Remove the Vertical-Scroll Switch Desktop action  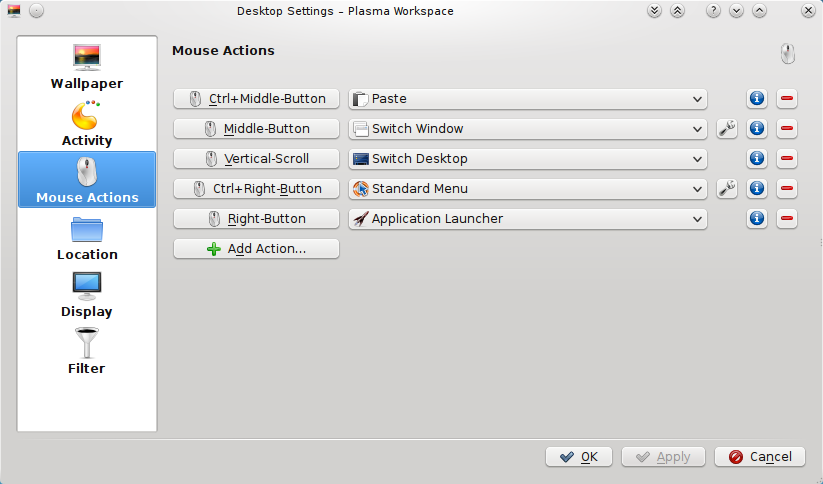coord(787,159)
